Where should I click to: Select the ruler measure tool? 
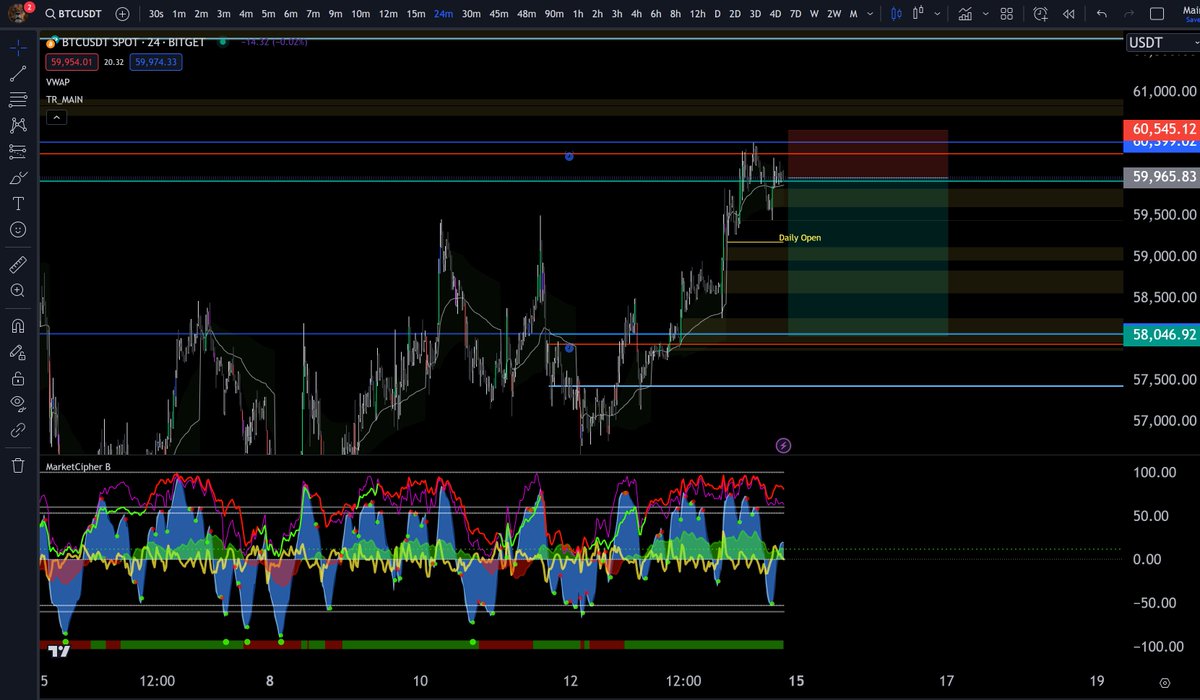tap(18, 264)
